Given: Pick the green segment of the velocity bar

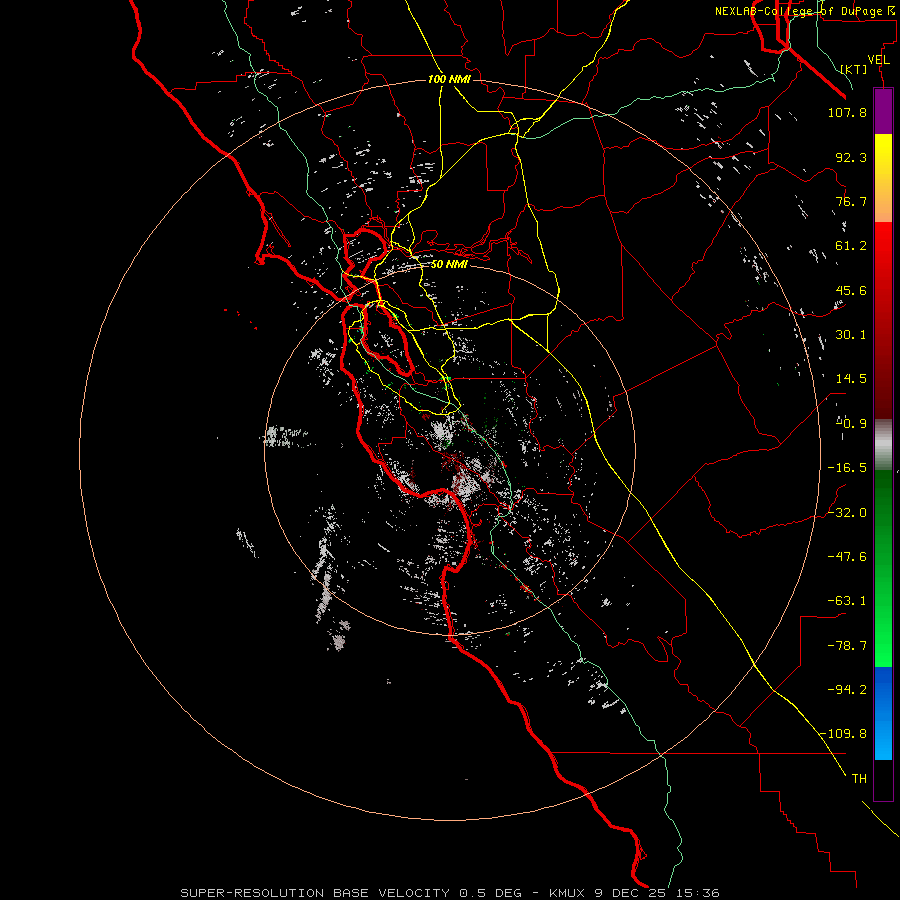Looking at the screenshot, I should [x=883, y=568].
